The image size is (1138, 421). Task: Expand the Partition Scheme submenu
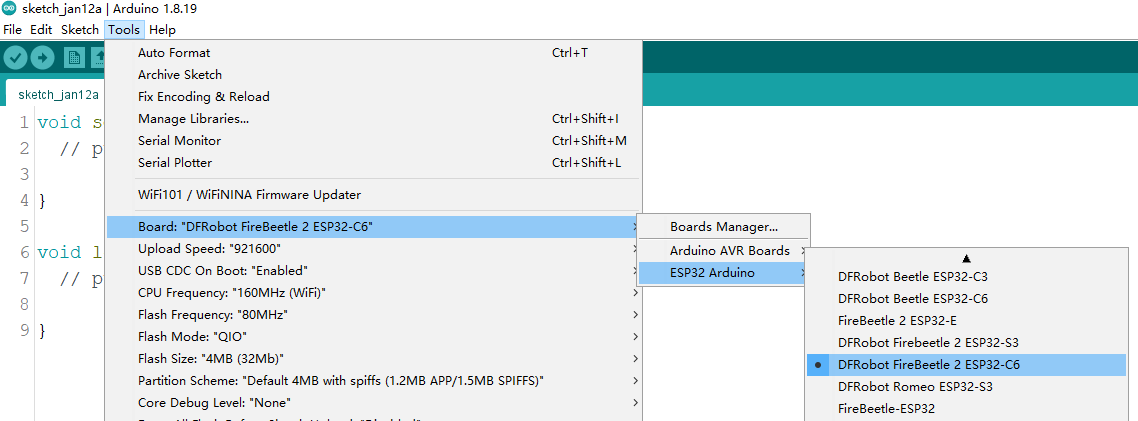tap(374, 380)
